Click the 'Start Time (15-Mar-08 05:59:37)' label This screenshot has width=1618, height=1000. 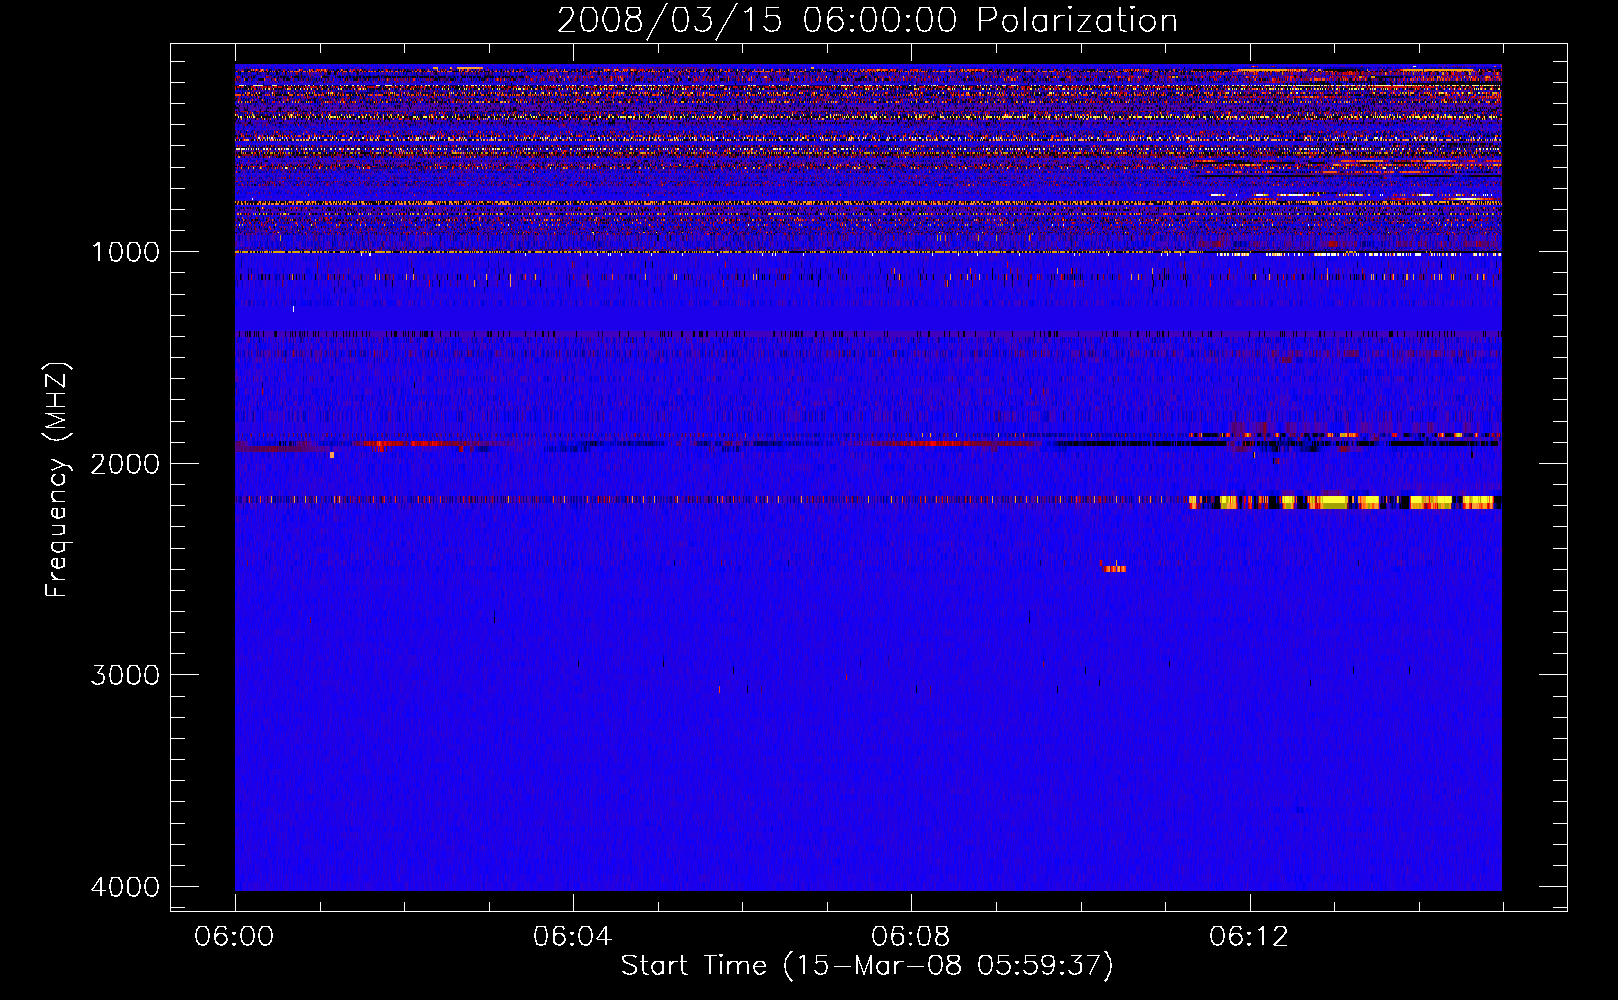pyautogui.click(x=867, y=966)
